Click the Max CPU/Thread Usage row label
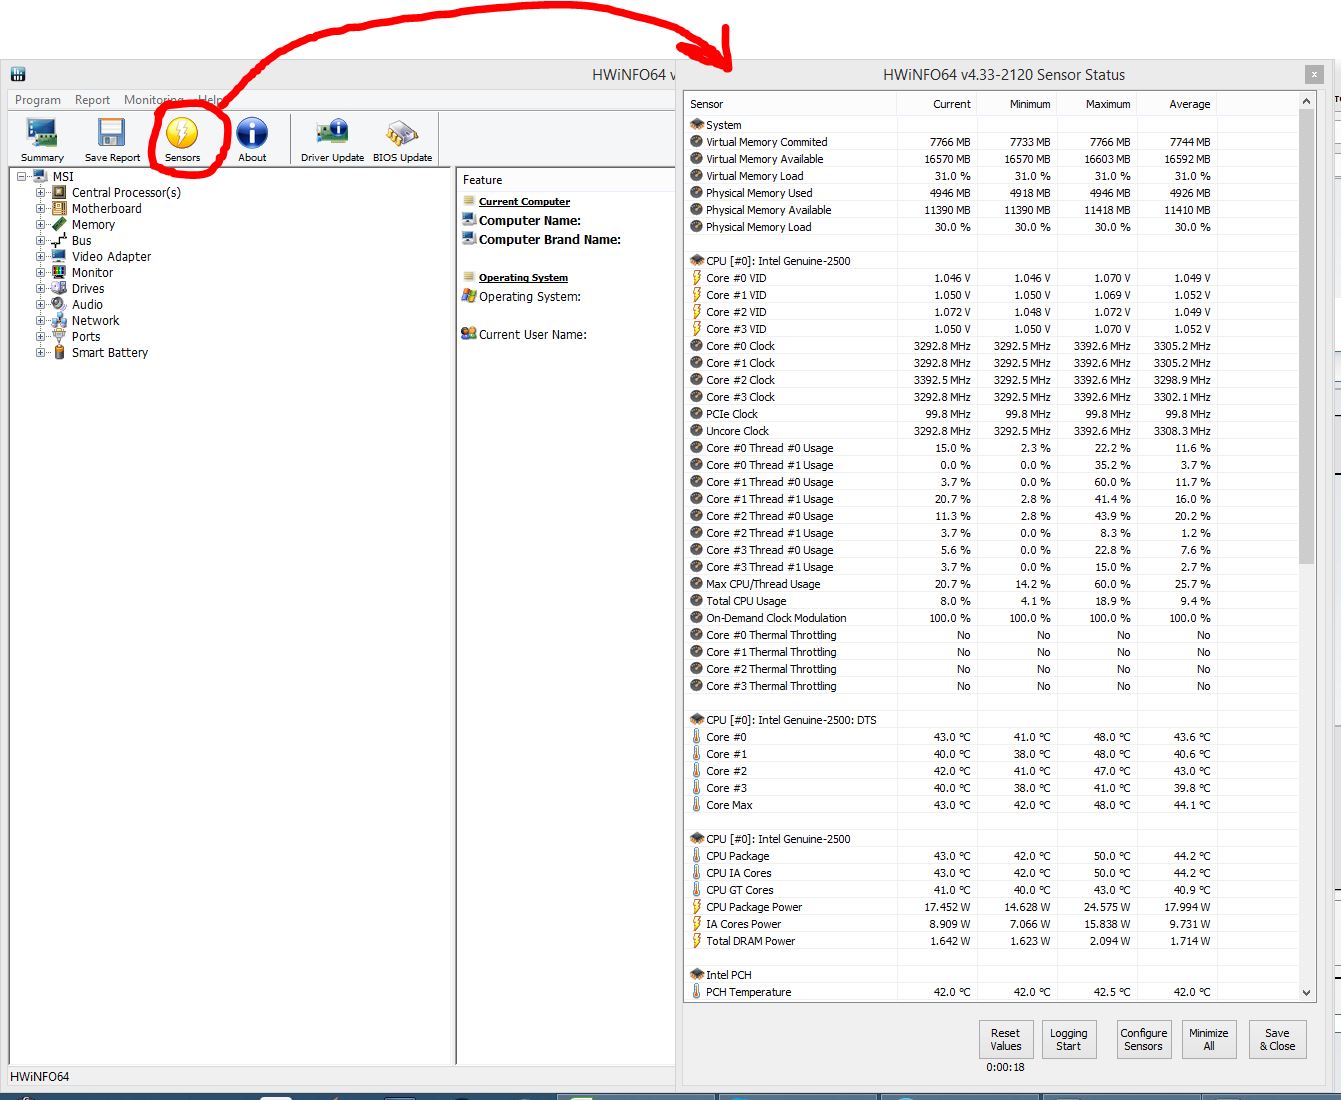The width and height of the screenshot is (1341, 1100). 763,584
